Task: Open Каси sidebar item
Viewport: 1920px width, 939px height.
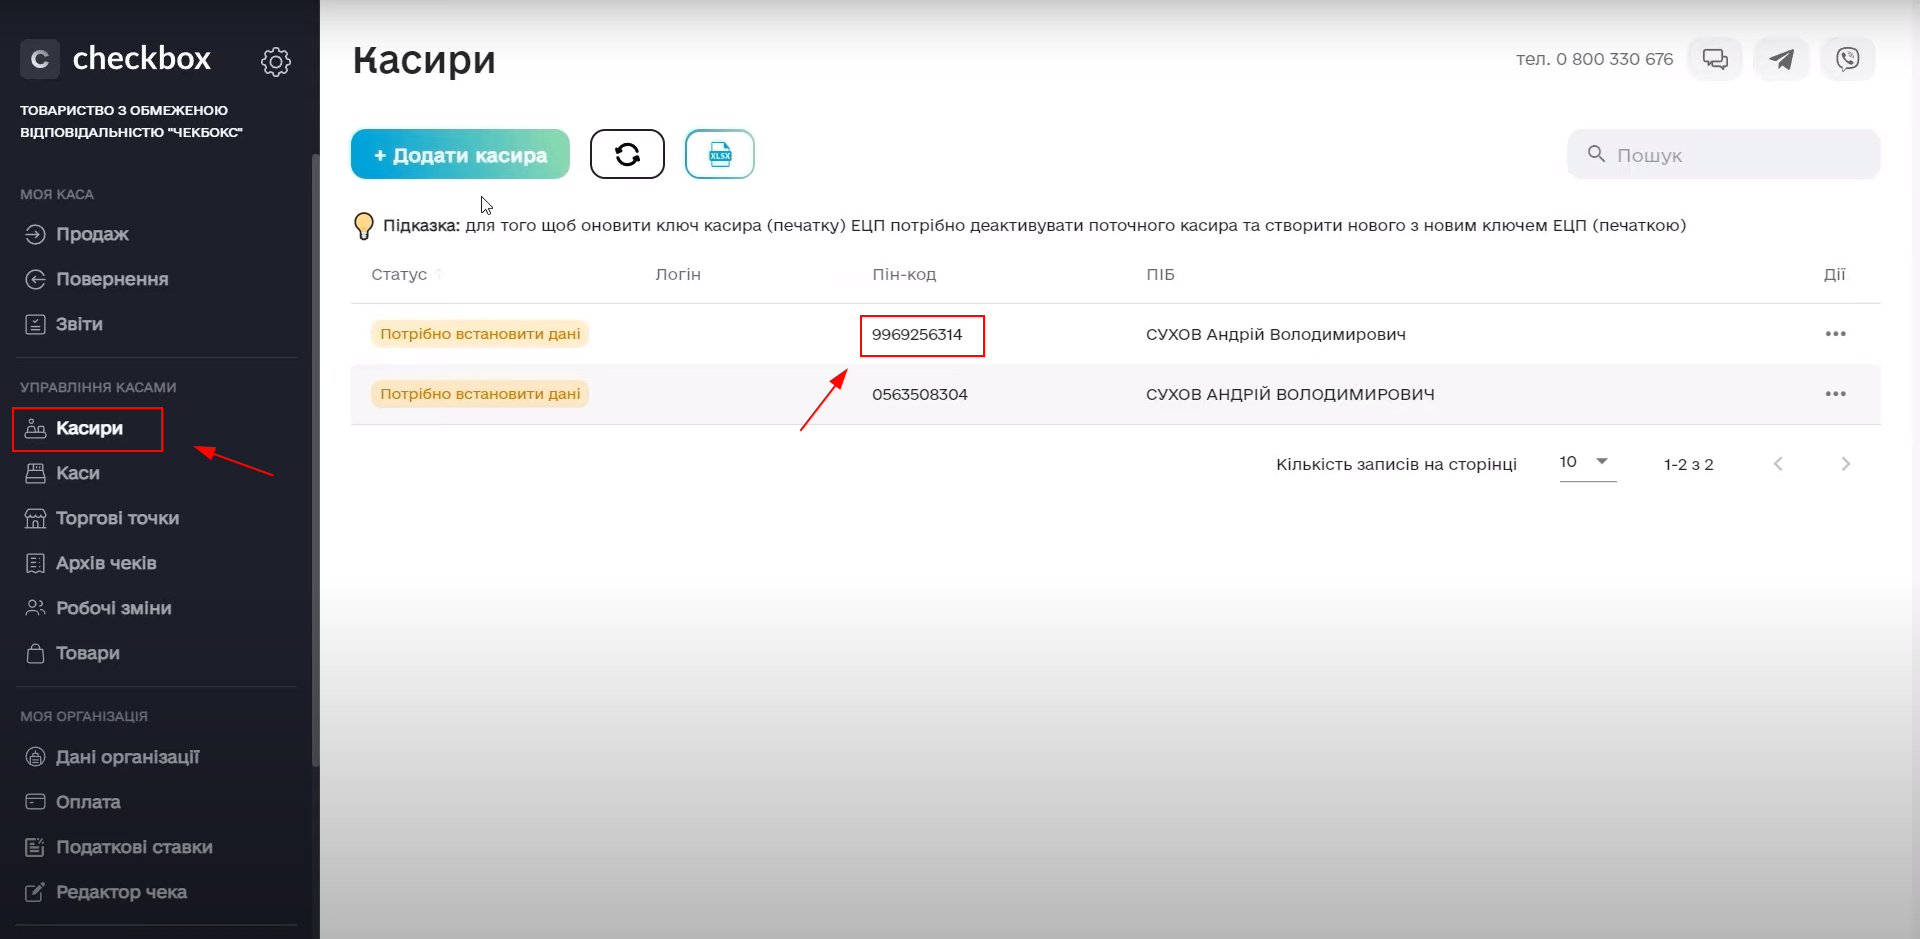Action: click(62, 473)
